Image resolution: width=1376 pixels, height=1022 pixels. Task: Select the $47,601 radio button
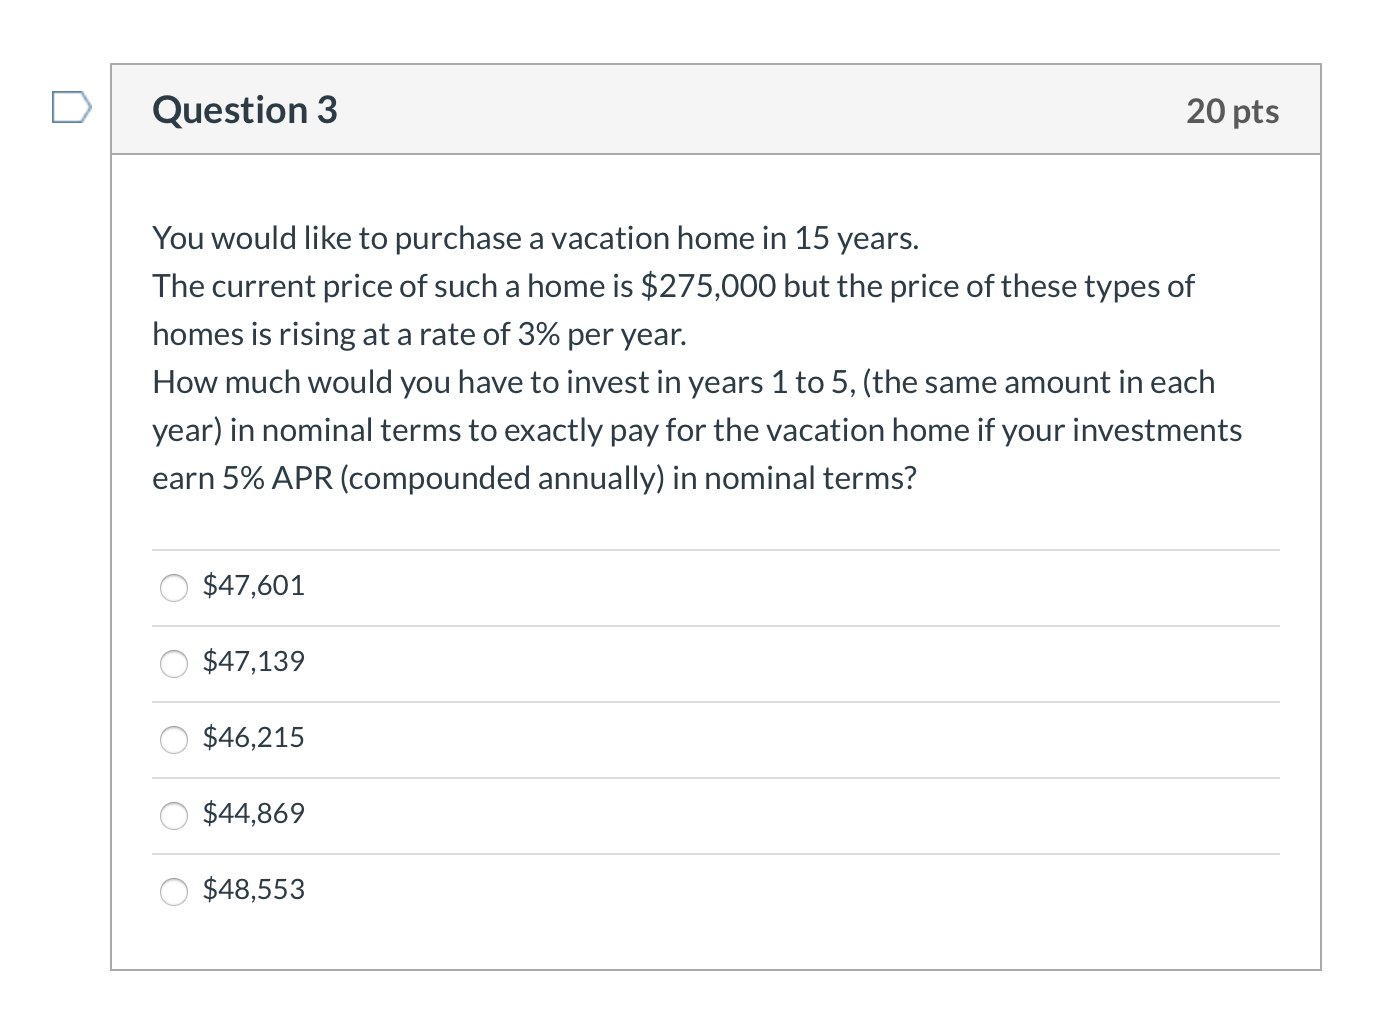pyautogui.click(x=174, y=588)
